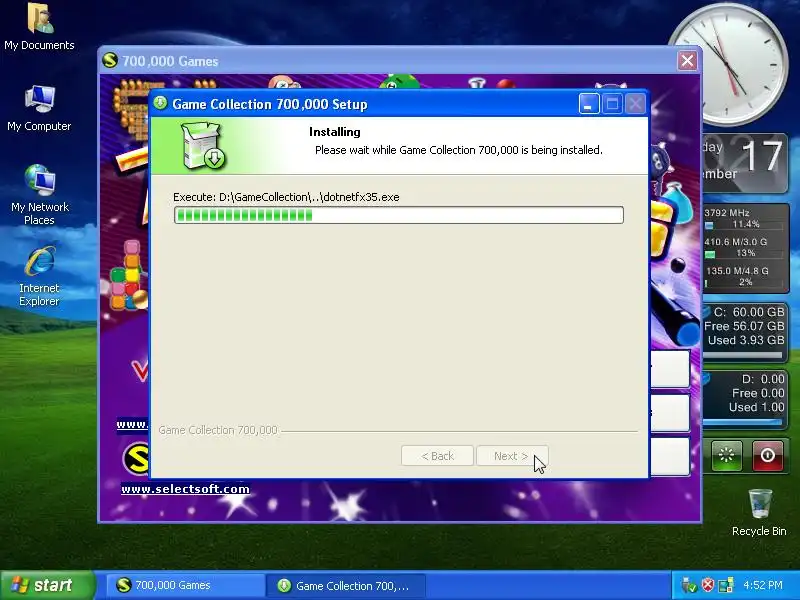Click the Game Collection 700,000 footer label

(218, 430)
